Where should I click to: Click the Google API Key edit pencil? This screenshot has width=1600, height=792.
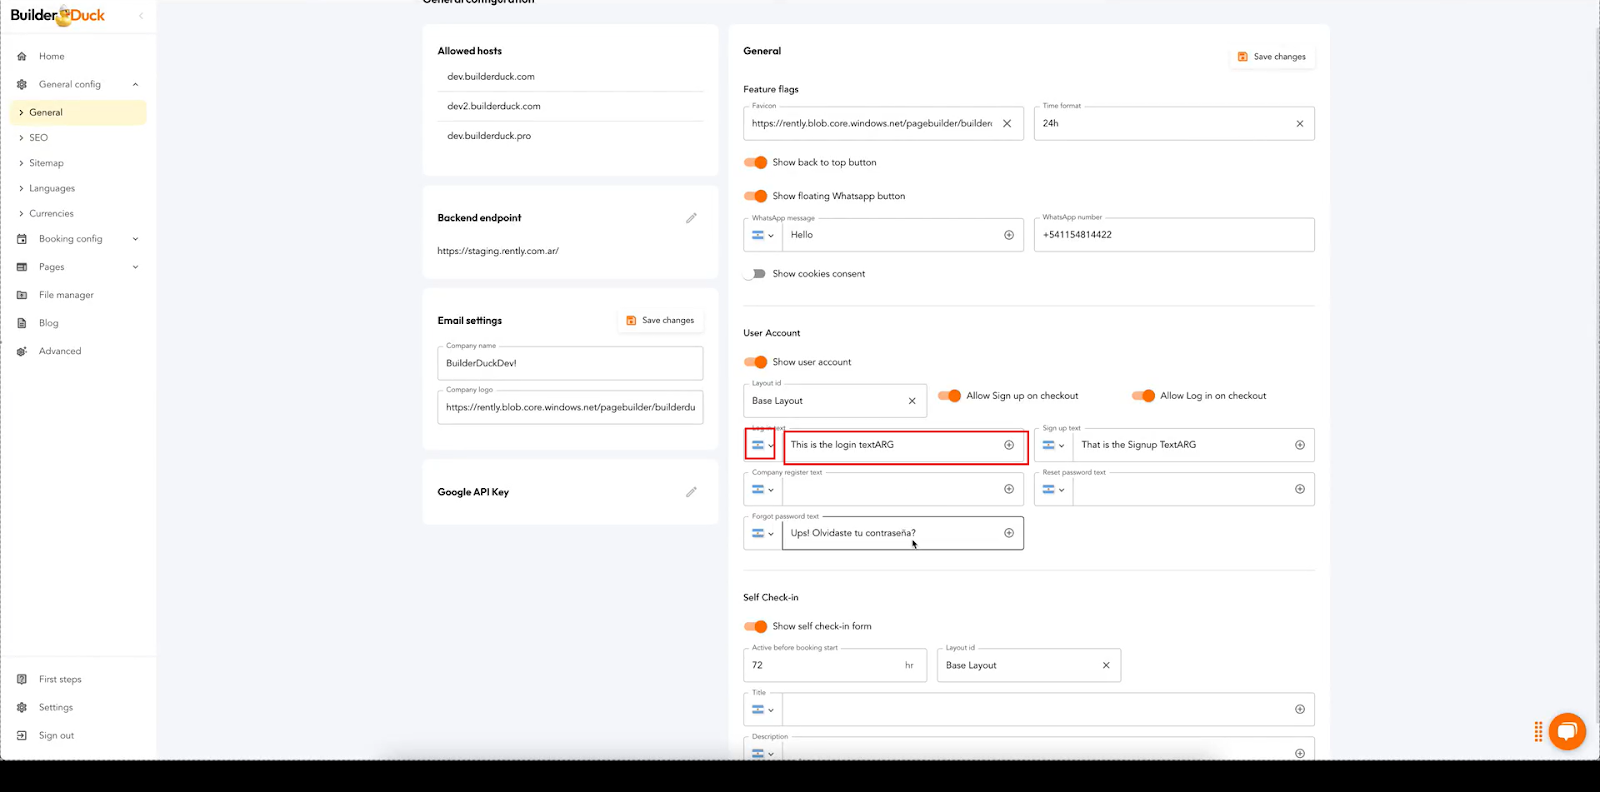pyautogui.click(x=691, y=492)
